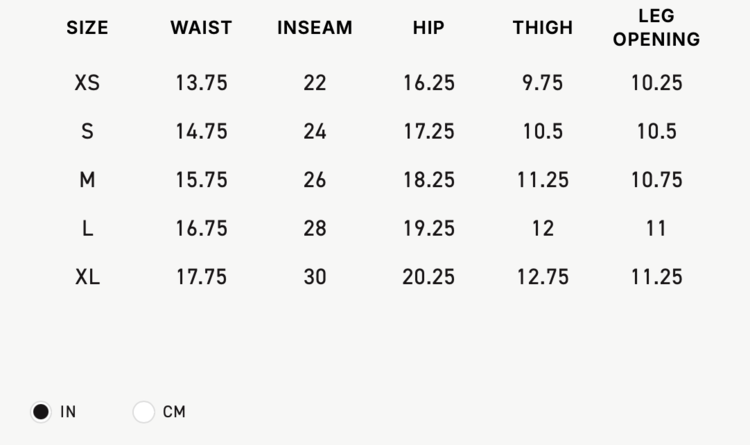The image size is (750, 445).
Task: Select the S size row label
Action: 87,131
